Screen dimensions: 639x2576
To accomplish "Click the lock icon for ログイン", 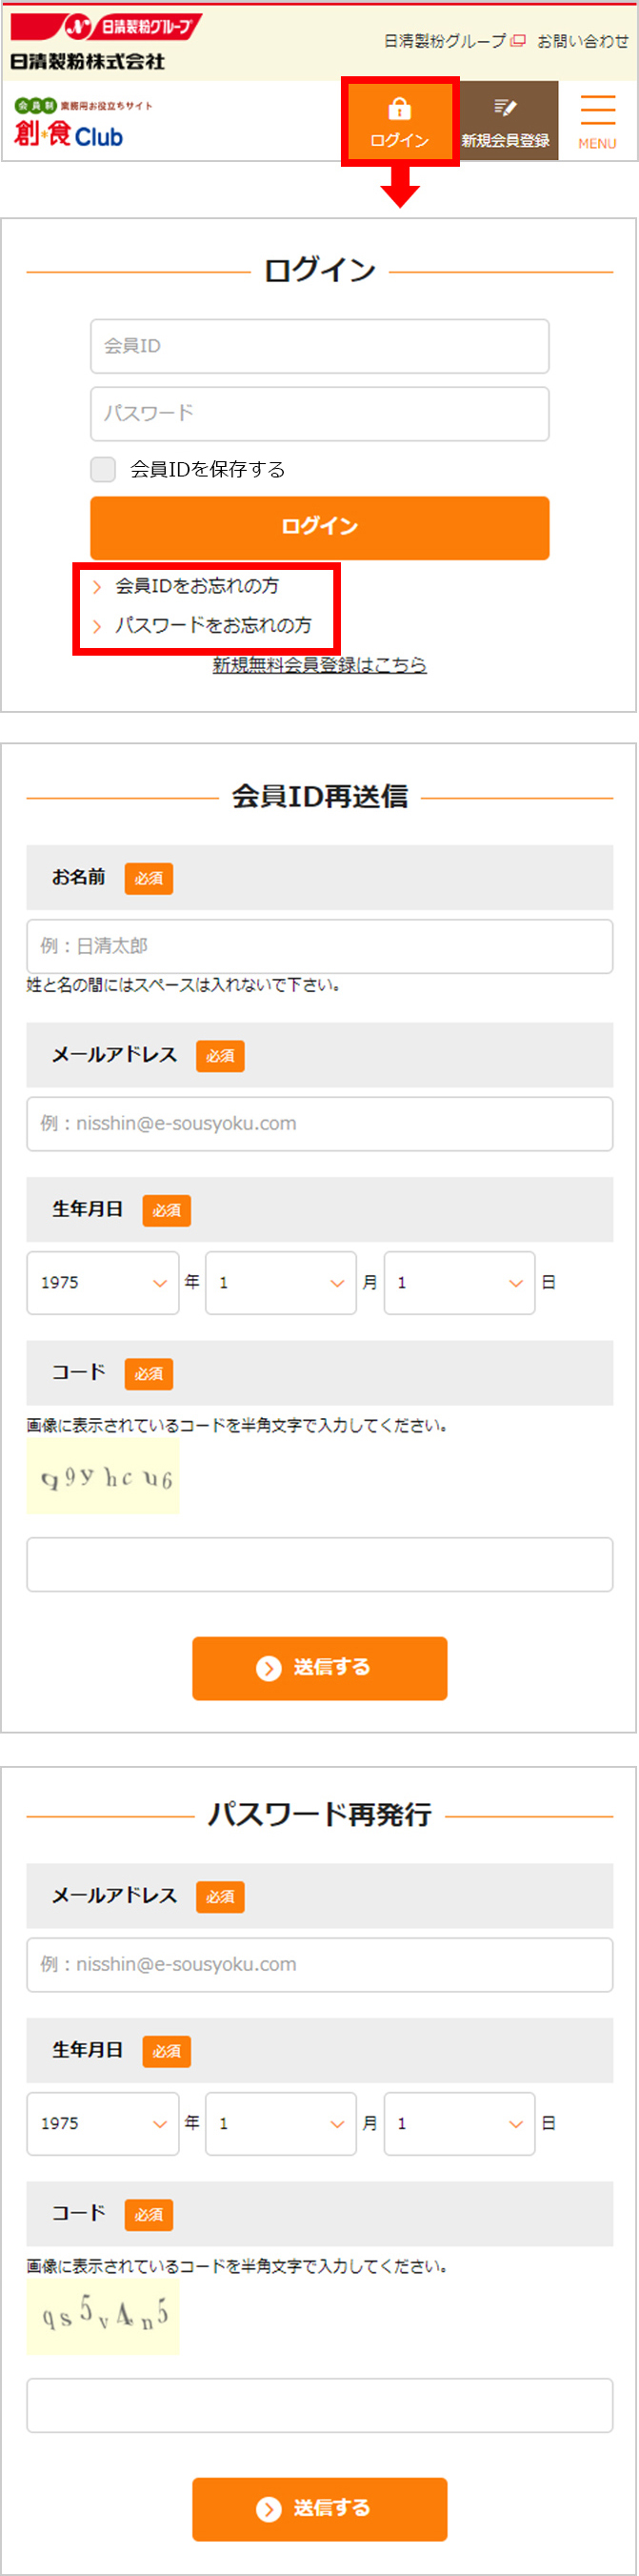I will tap(399, 108).
